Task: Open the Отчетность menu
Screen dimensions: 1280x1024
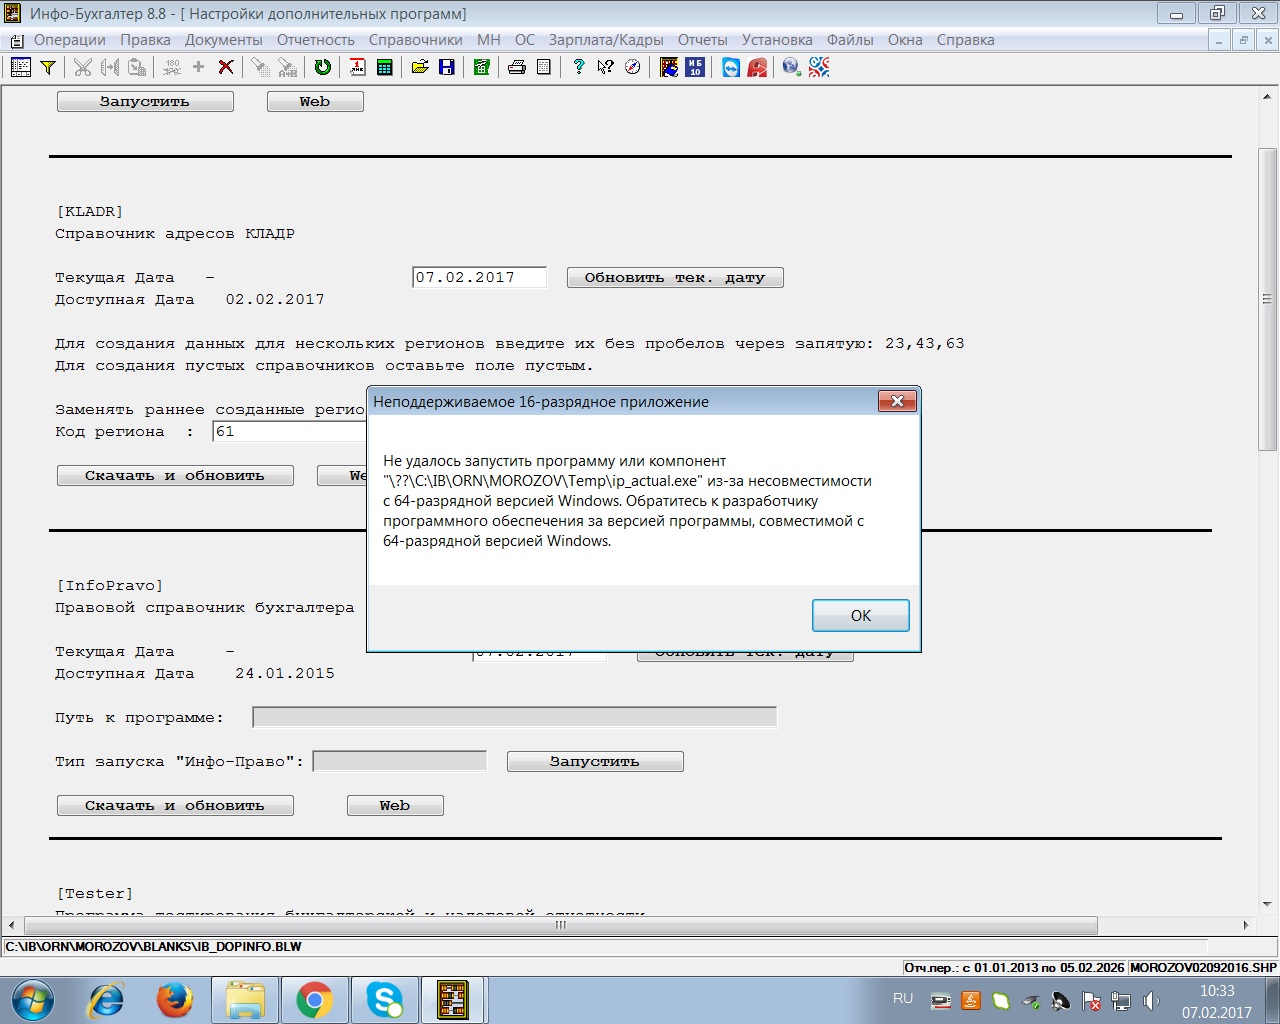Action: click(315, 40)
